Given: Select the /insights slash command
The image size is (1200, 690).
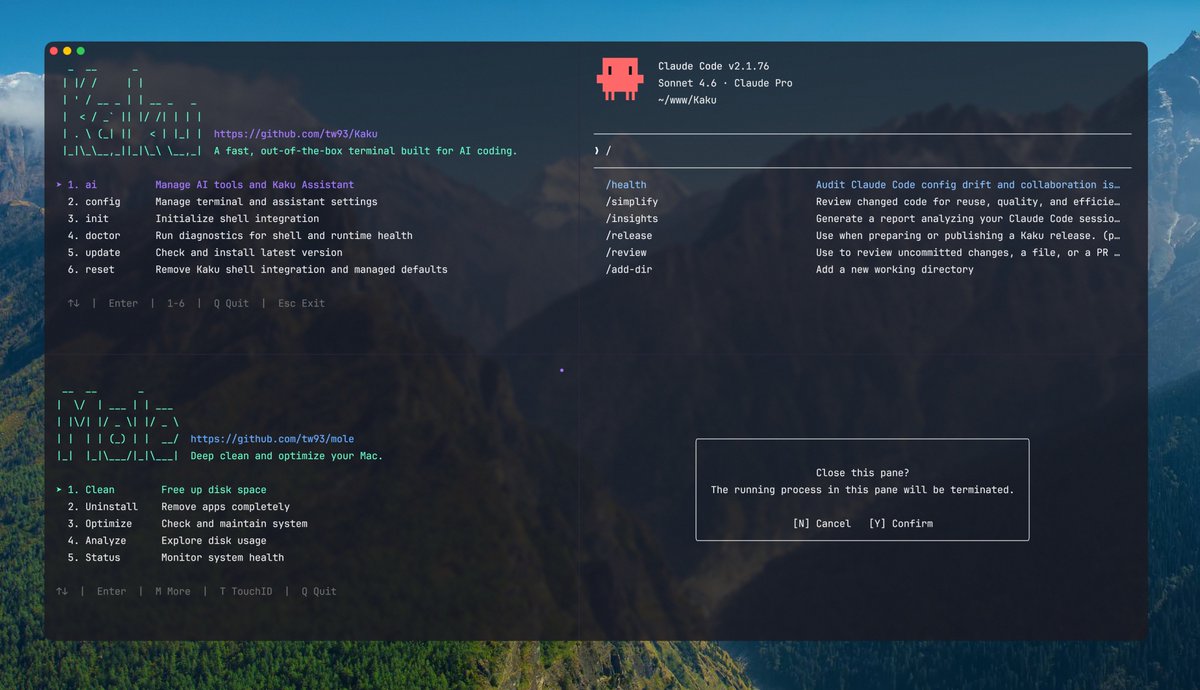Looking at the screenshot, I should [x=632, y=219].
